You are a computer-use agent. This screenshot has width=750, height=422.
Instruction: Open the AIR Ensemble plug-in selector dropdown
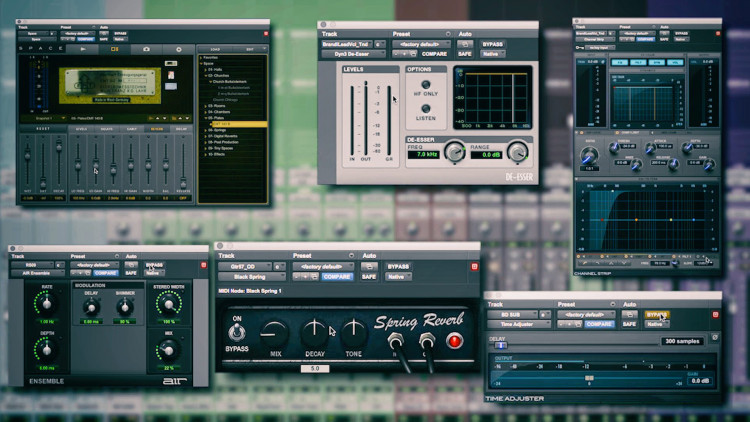click(38, 273)
